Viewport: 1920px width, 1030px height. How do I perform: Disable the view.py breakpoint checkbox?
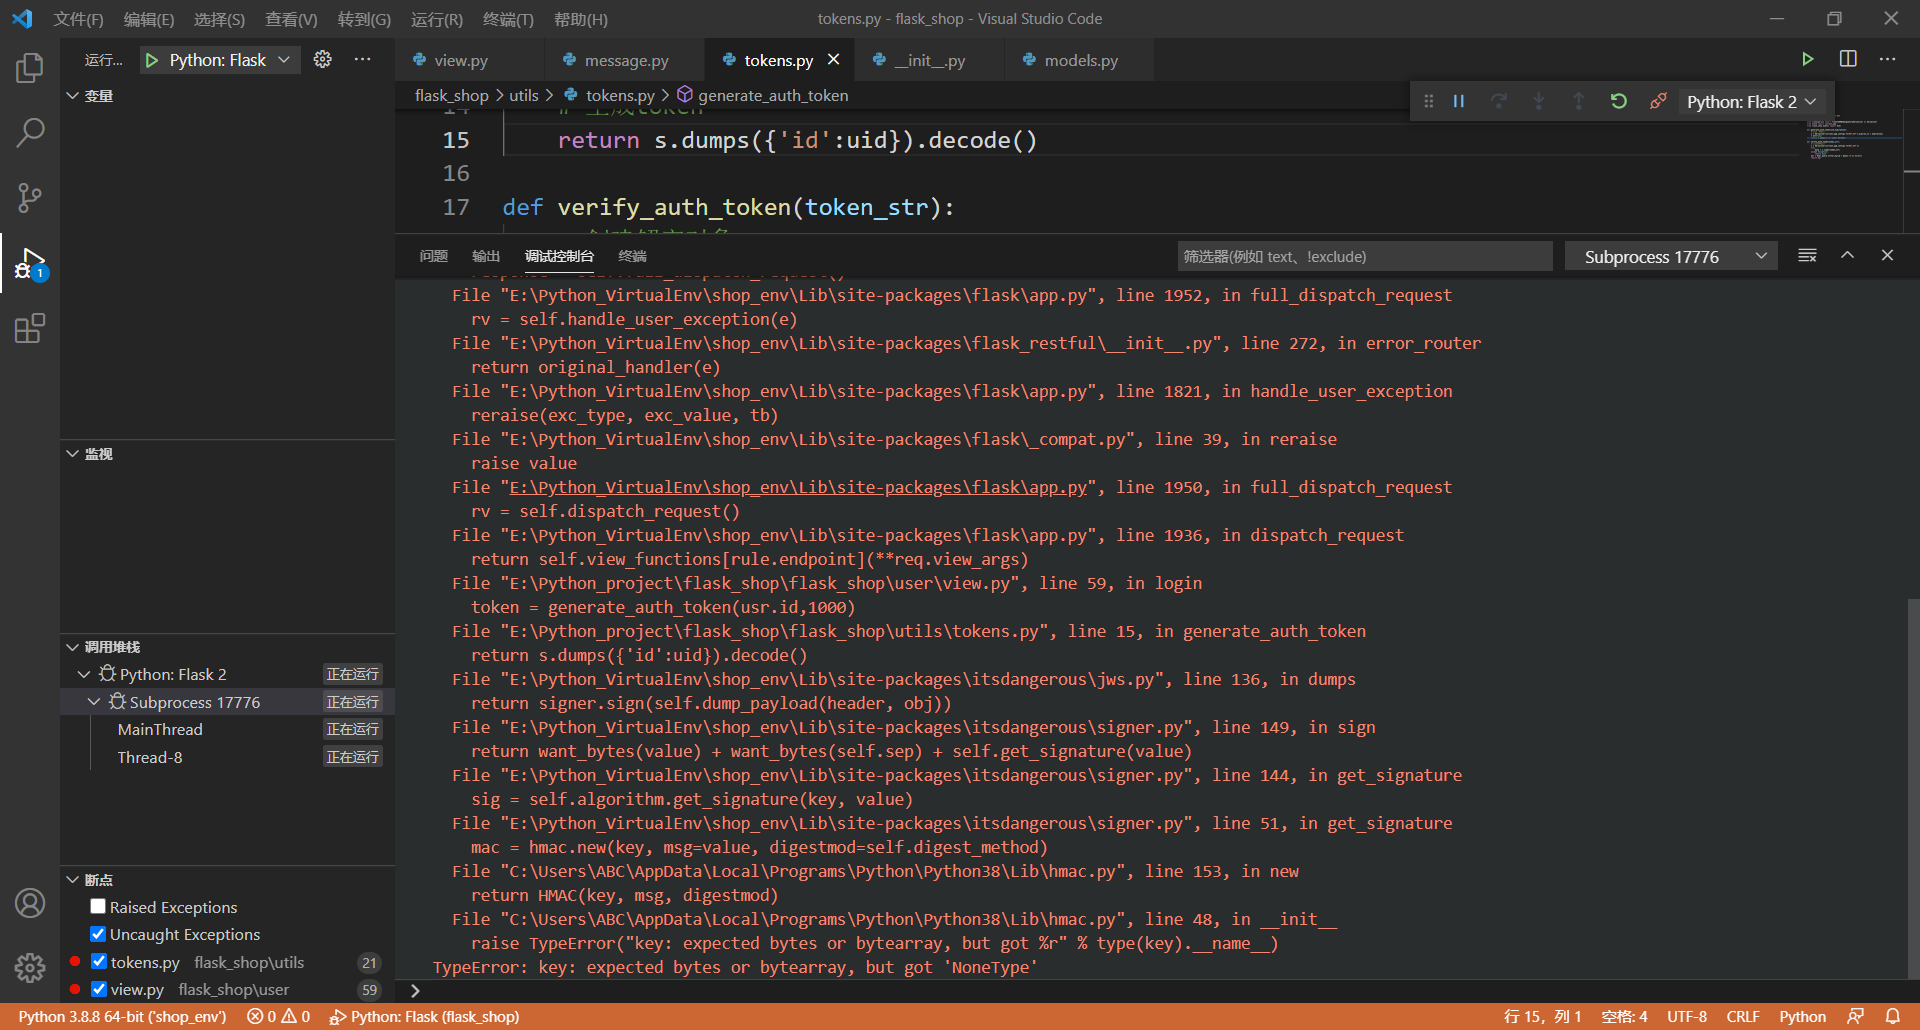[98, 989]
